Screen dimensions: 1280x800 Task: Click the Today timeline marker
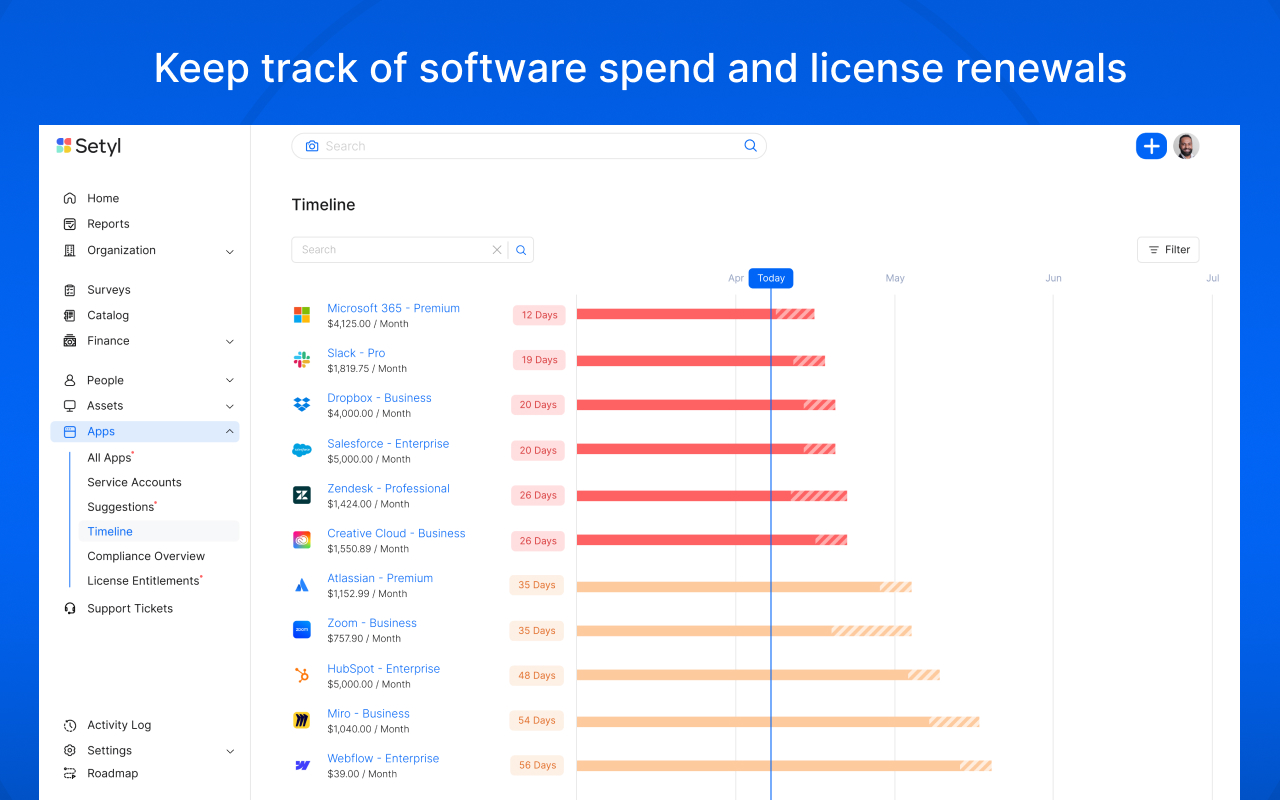(x=771, y=278)
